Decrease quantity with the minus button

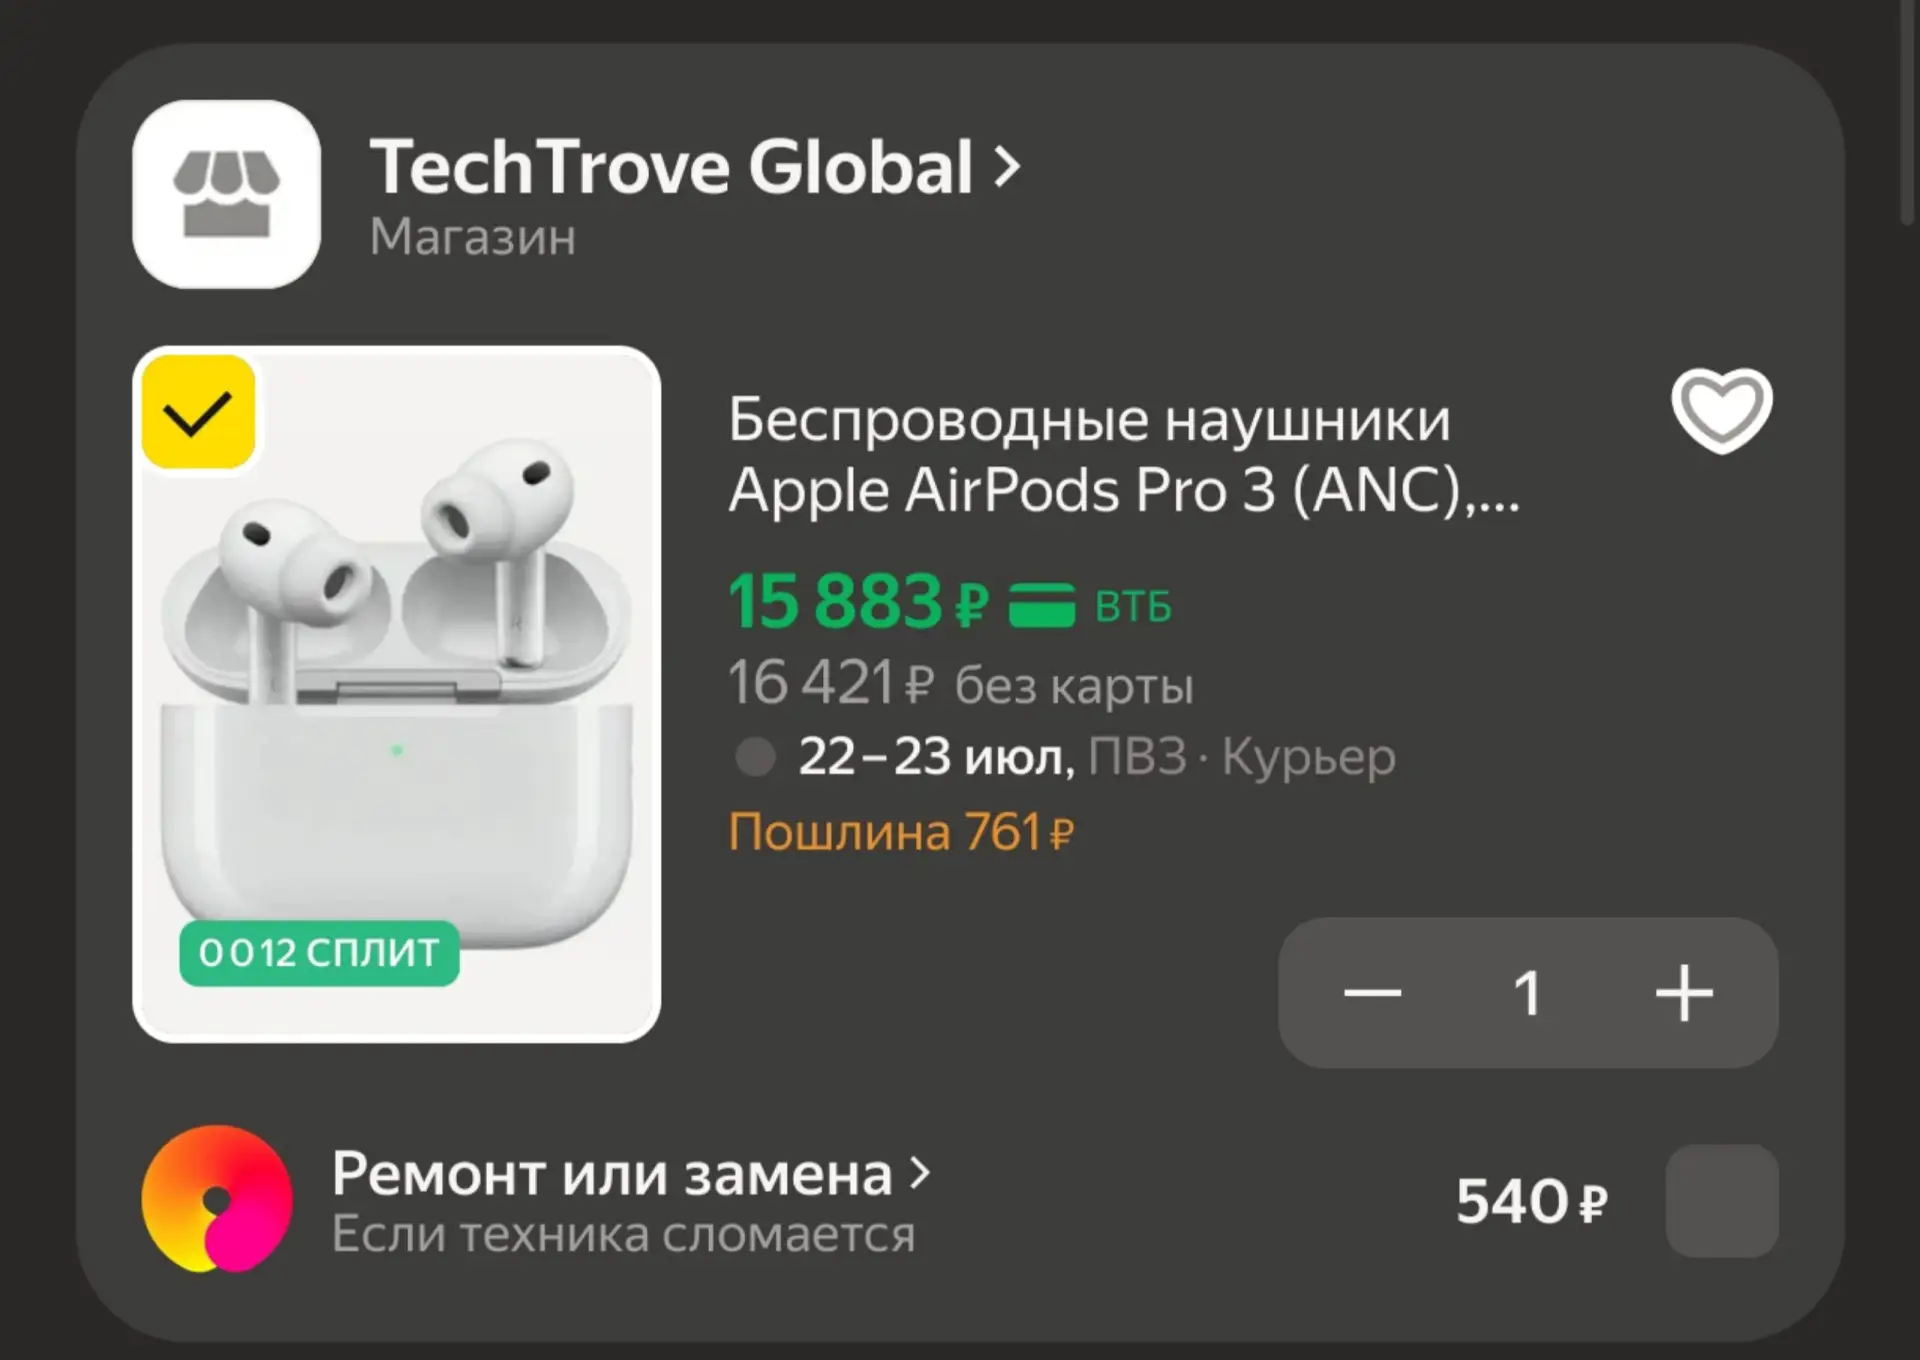tap(1372, 993)
